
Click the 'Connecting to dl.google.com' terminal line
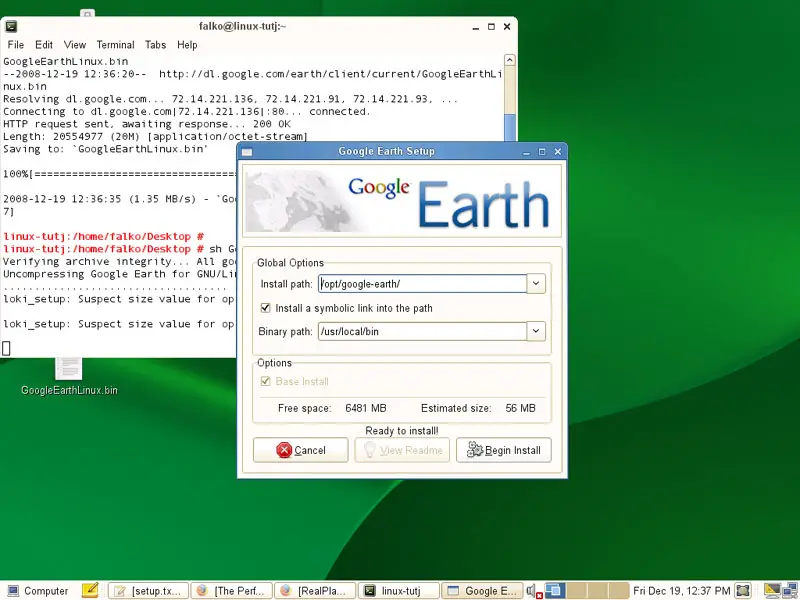187,111
